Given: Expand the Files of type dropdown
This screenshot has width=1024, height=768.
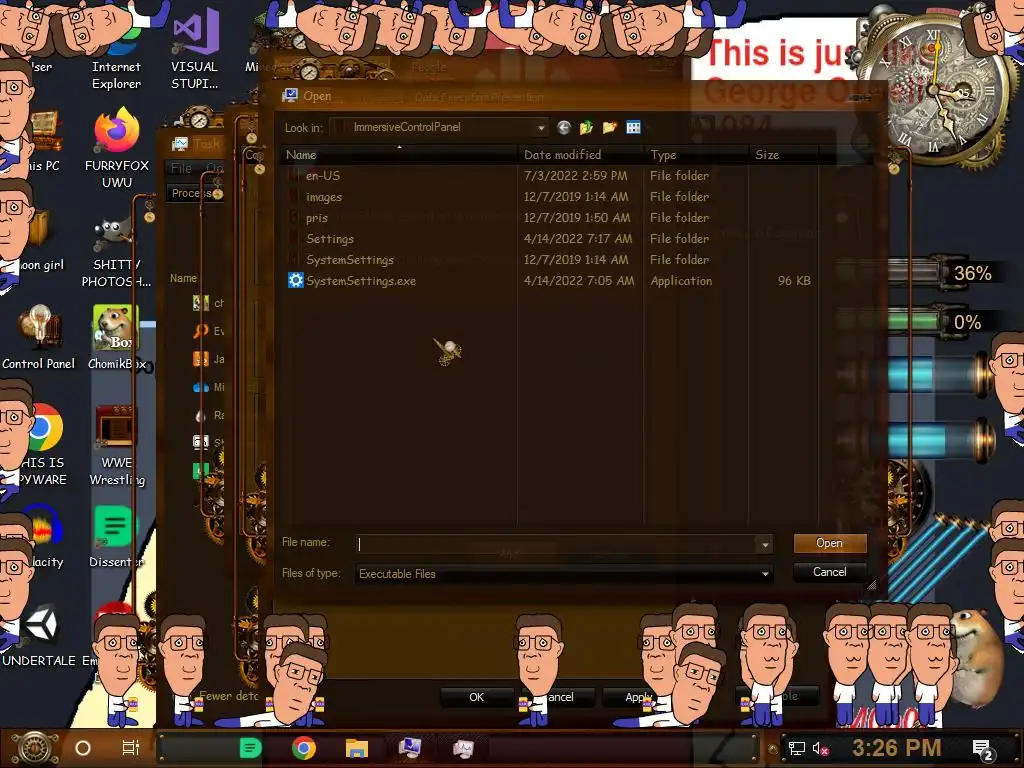Looking at the screenshot, I should (765, 574).
